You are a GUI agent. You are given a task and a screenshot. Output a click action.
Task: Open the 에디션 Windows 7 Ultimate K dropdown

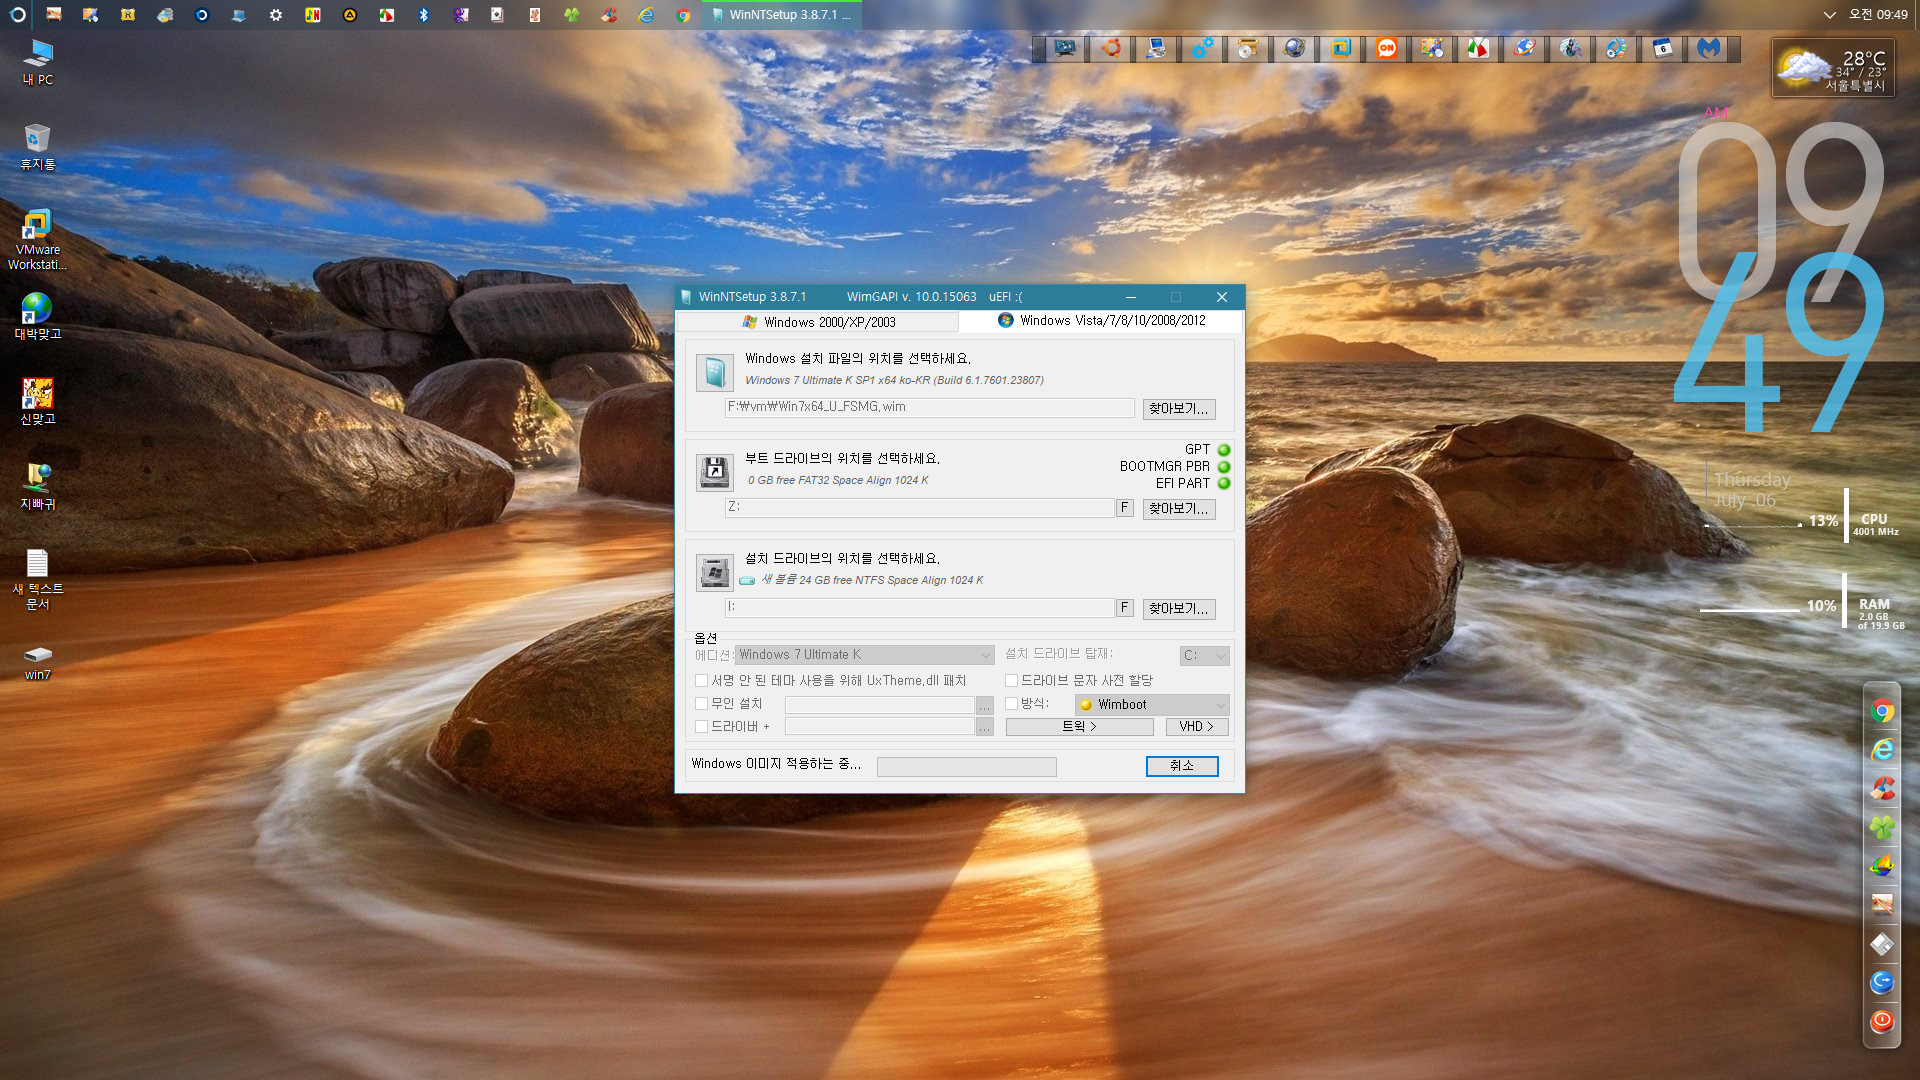865,655
